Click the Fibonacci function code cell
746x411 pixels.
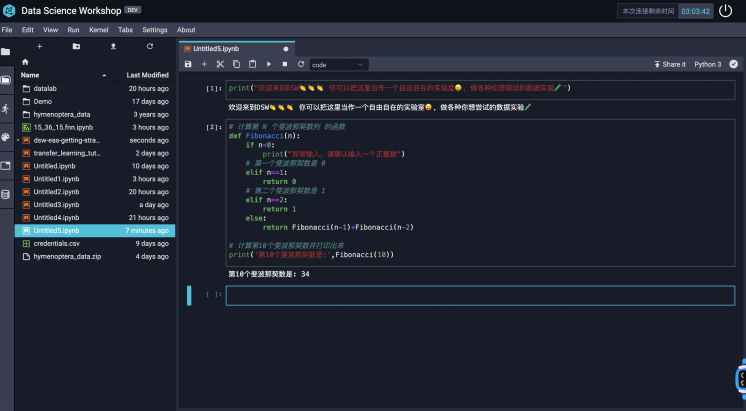coord(480,193)
